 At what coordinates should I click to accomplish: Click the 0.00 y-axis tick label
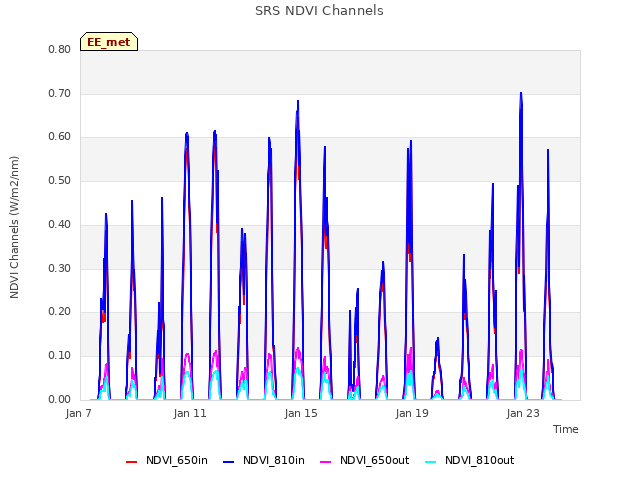coord(60,400)
